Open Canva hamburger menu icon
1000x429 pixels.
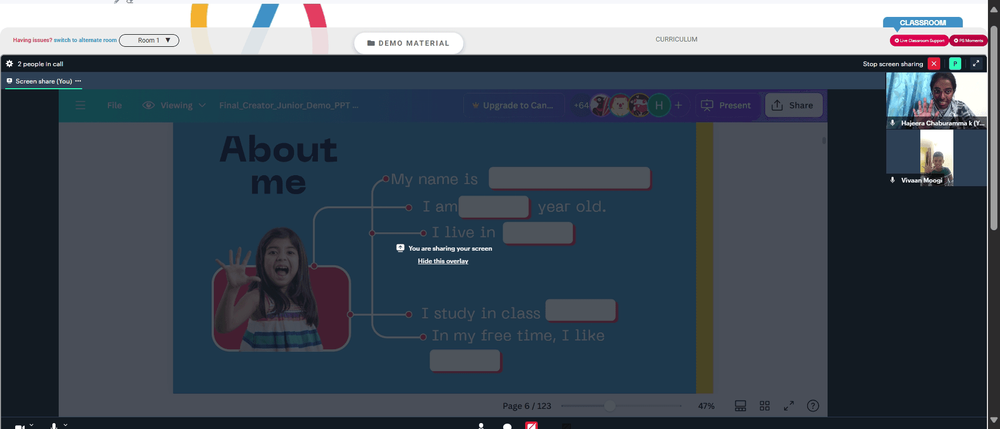click(80, 105)
